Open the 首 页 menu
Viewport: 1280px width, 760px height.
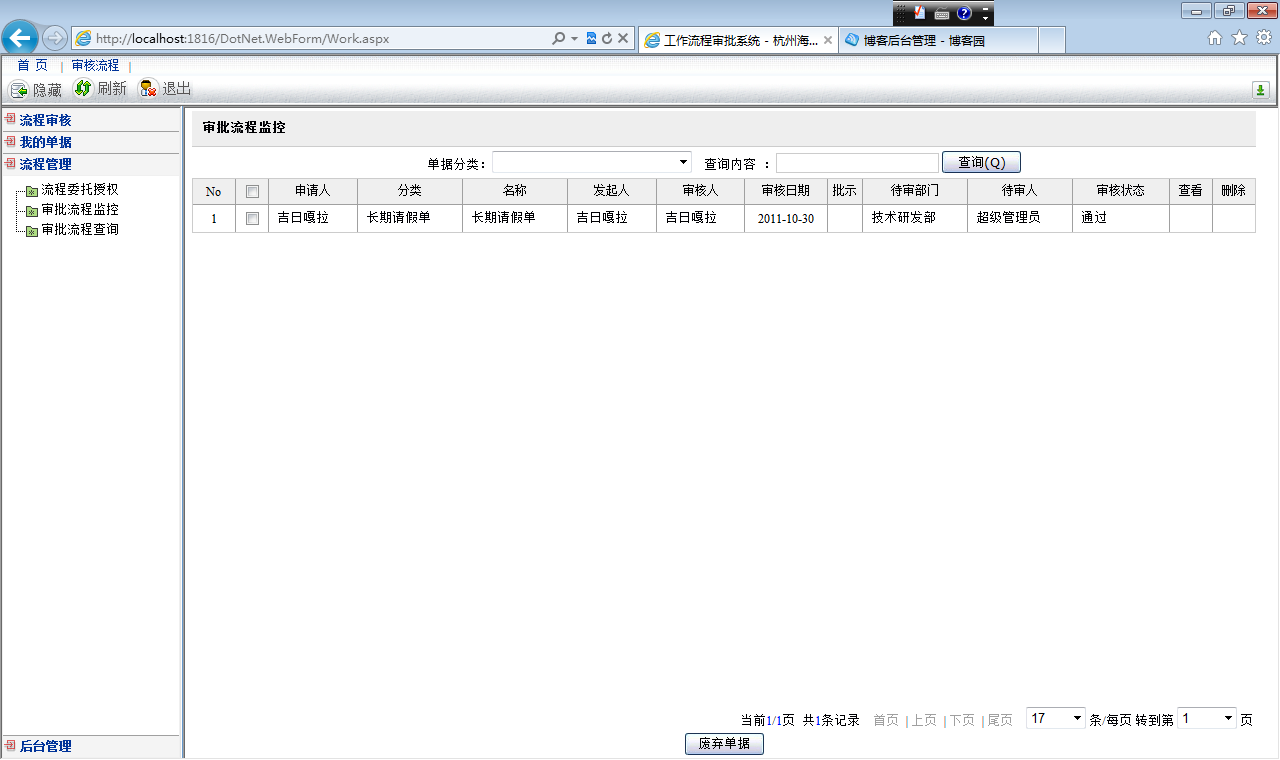pyautogui.click(x=32, y=65)
